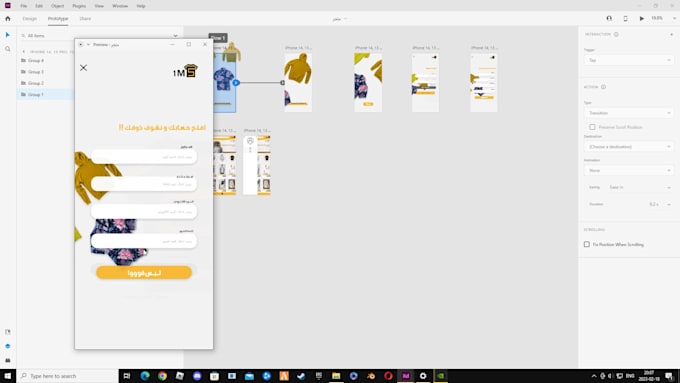Click the Windows taskbar search box

pyautogui.click(x=68, y=376)
